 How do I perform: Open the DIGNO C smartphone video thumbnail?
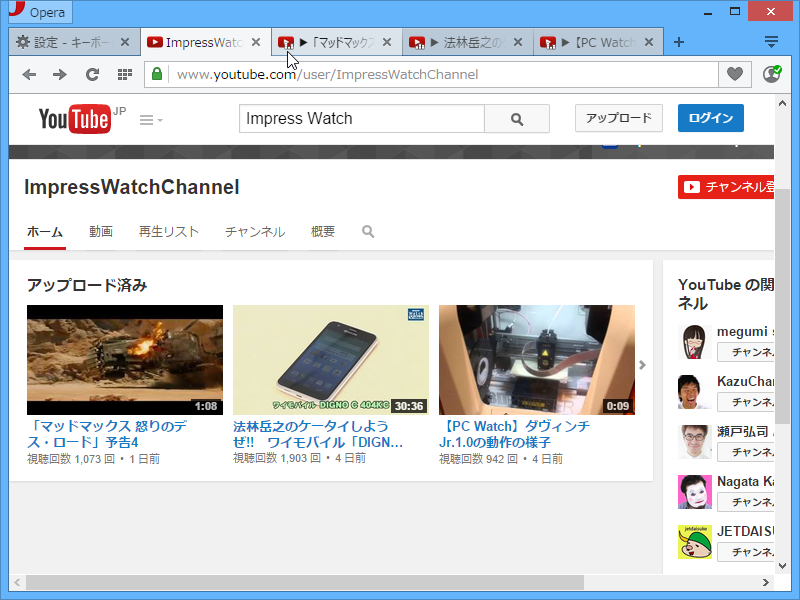click(x=331, y=360)
